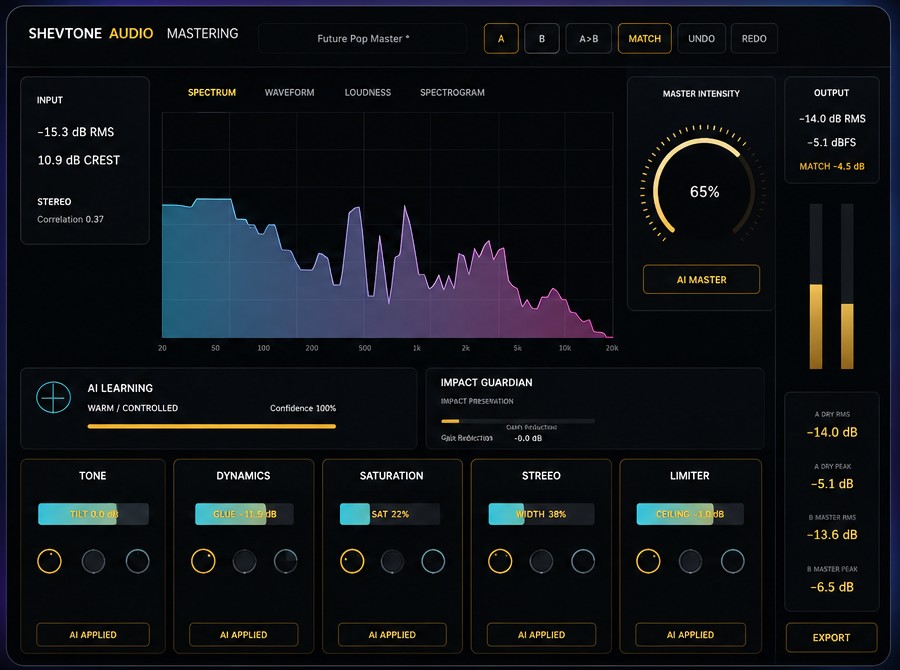
Task: Click the -14.0 dB RMS output value
Action: (832, 119)
